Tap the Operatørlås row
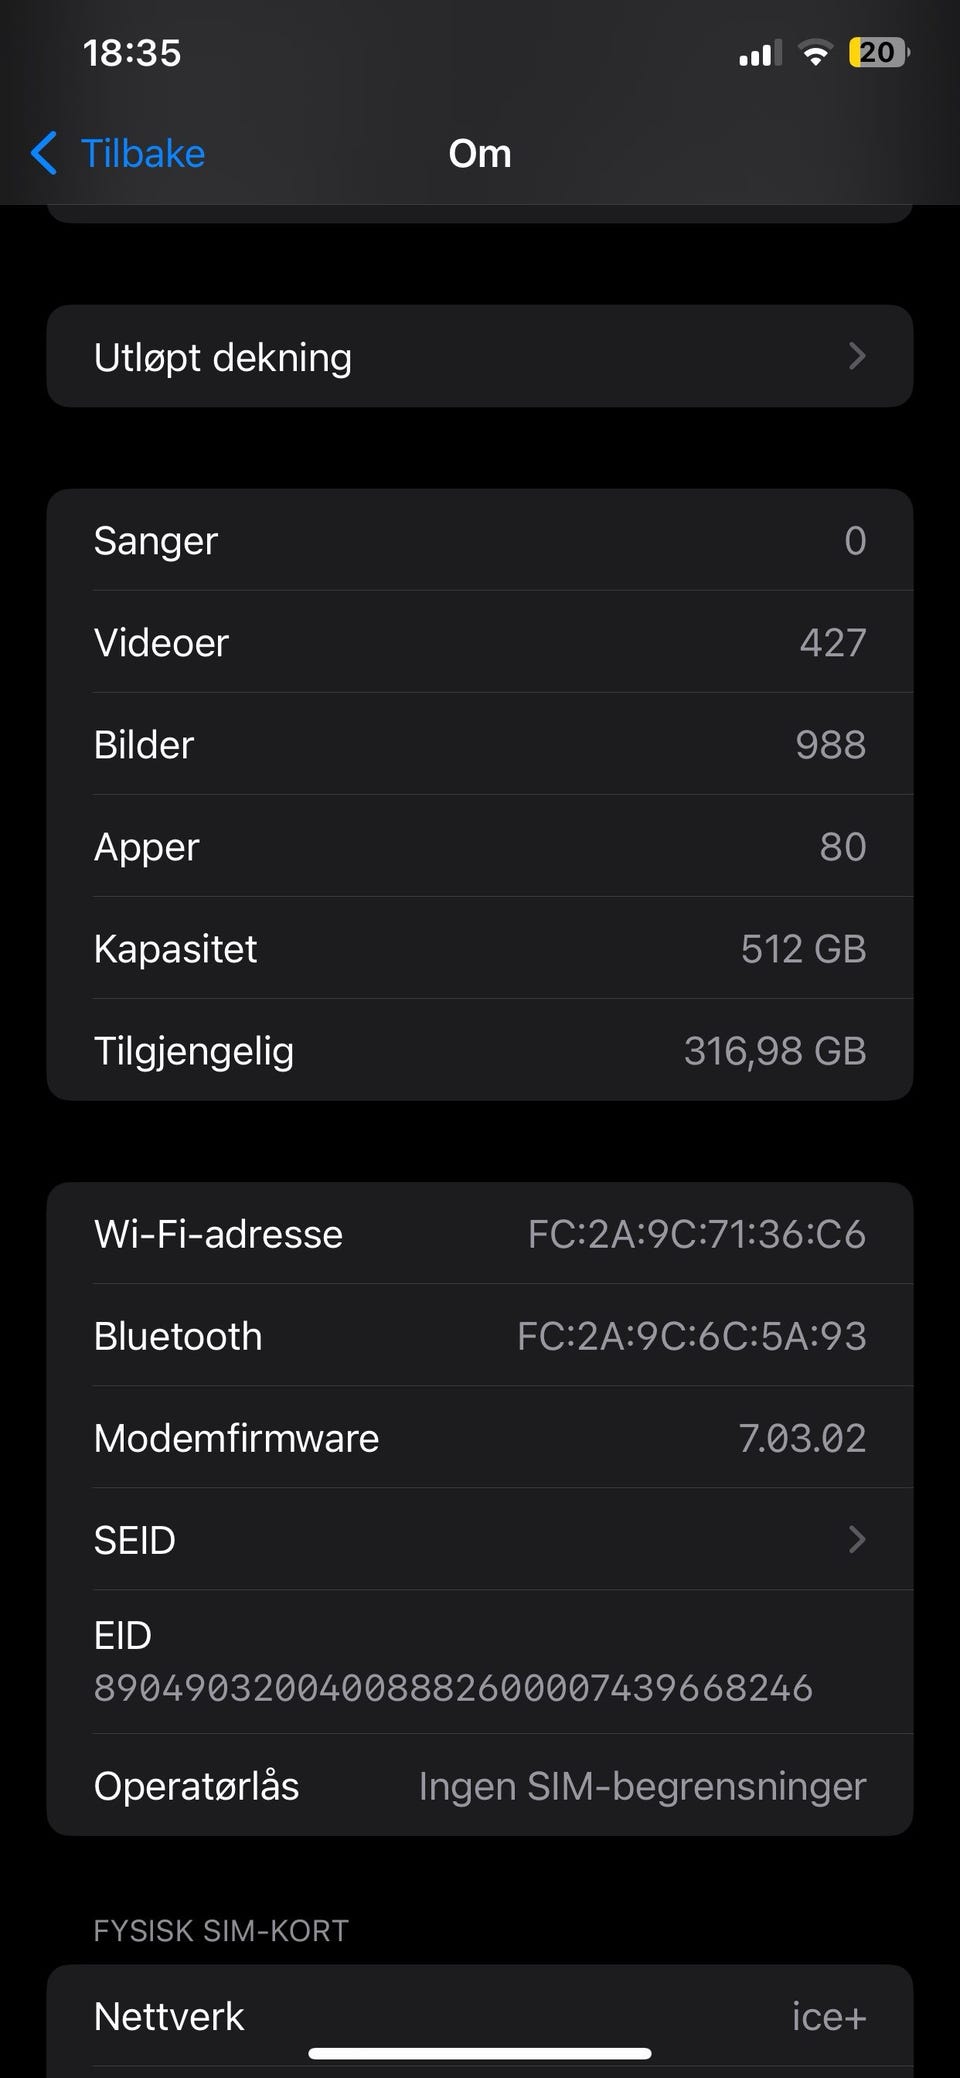This screenshot has height=2078, width=960. (x=480, y=1786)
